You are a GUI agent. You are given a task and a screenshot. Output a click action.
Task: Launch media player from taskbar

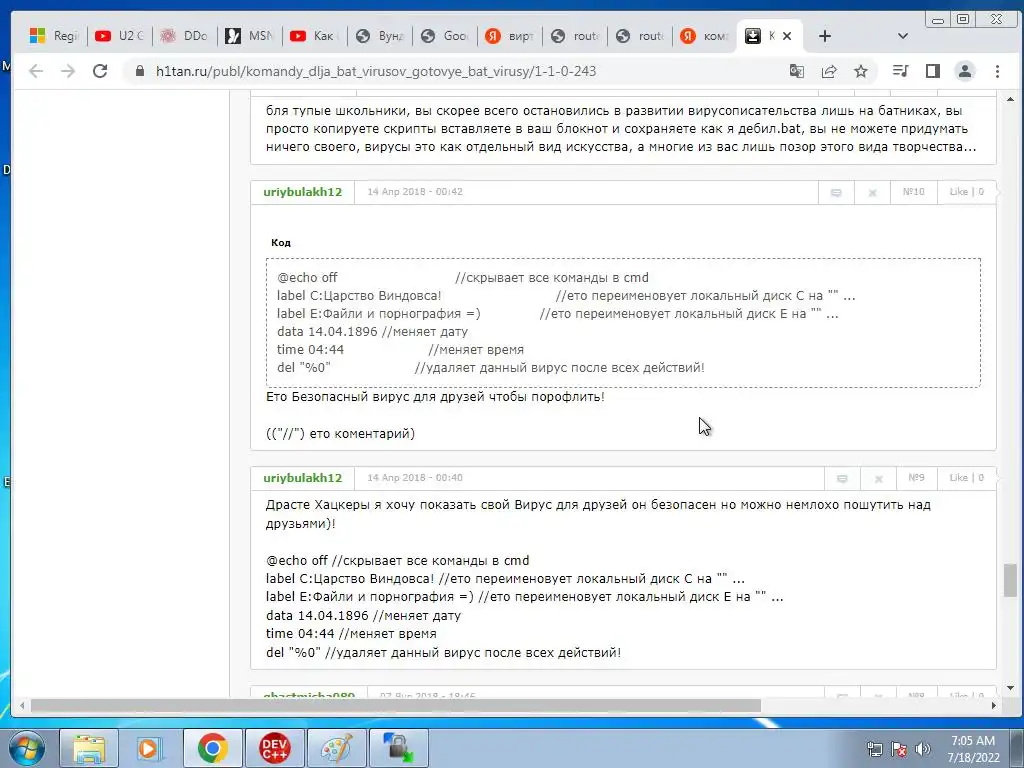click(150, 748)
